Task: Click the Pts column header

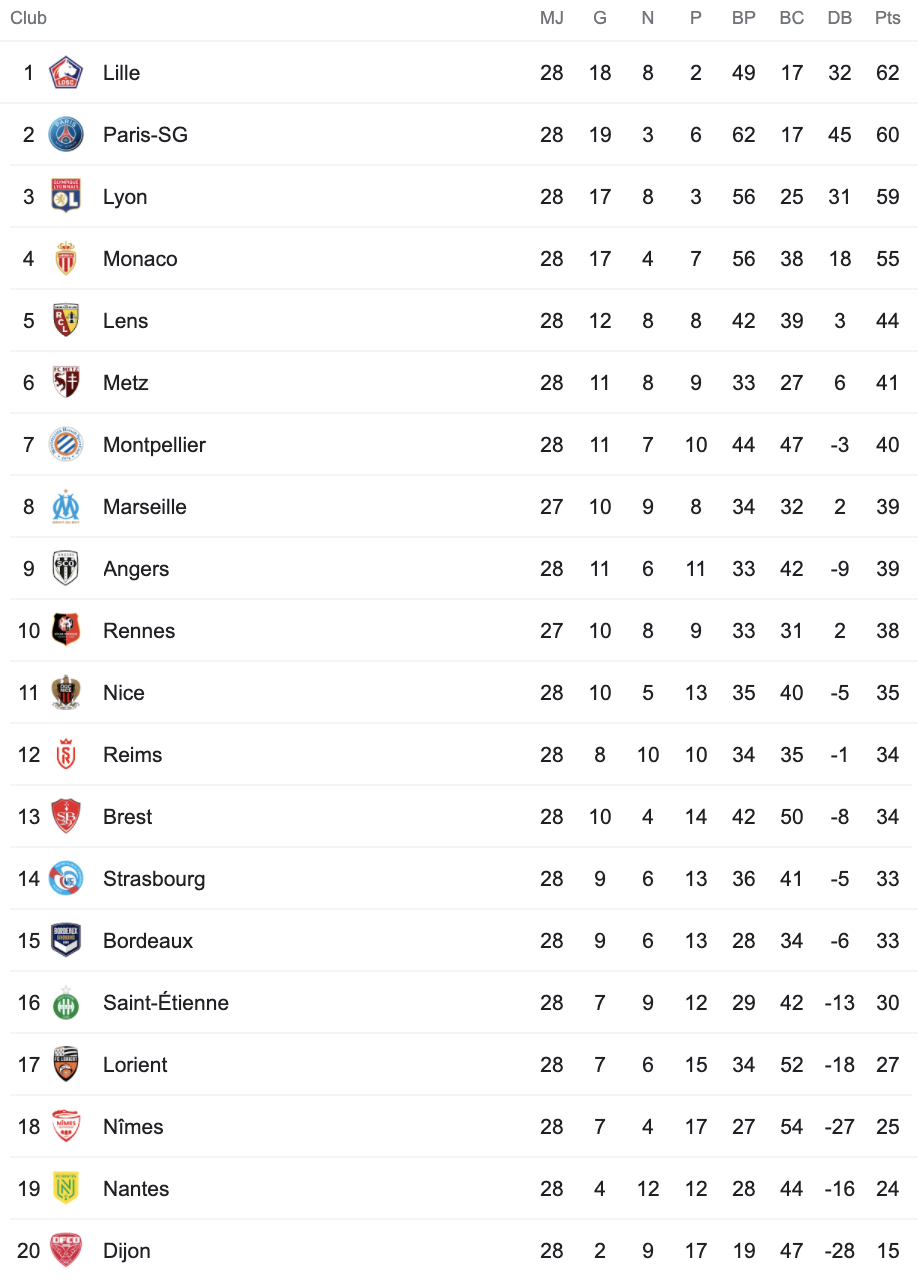Action: [888, 18]
